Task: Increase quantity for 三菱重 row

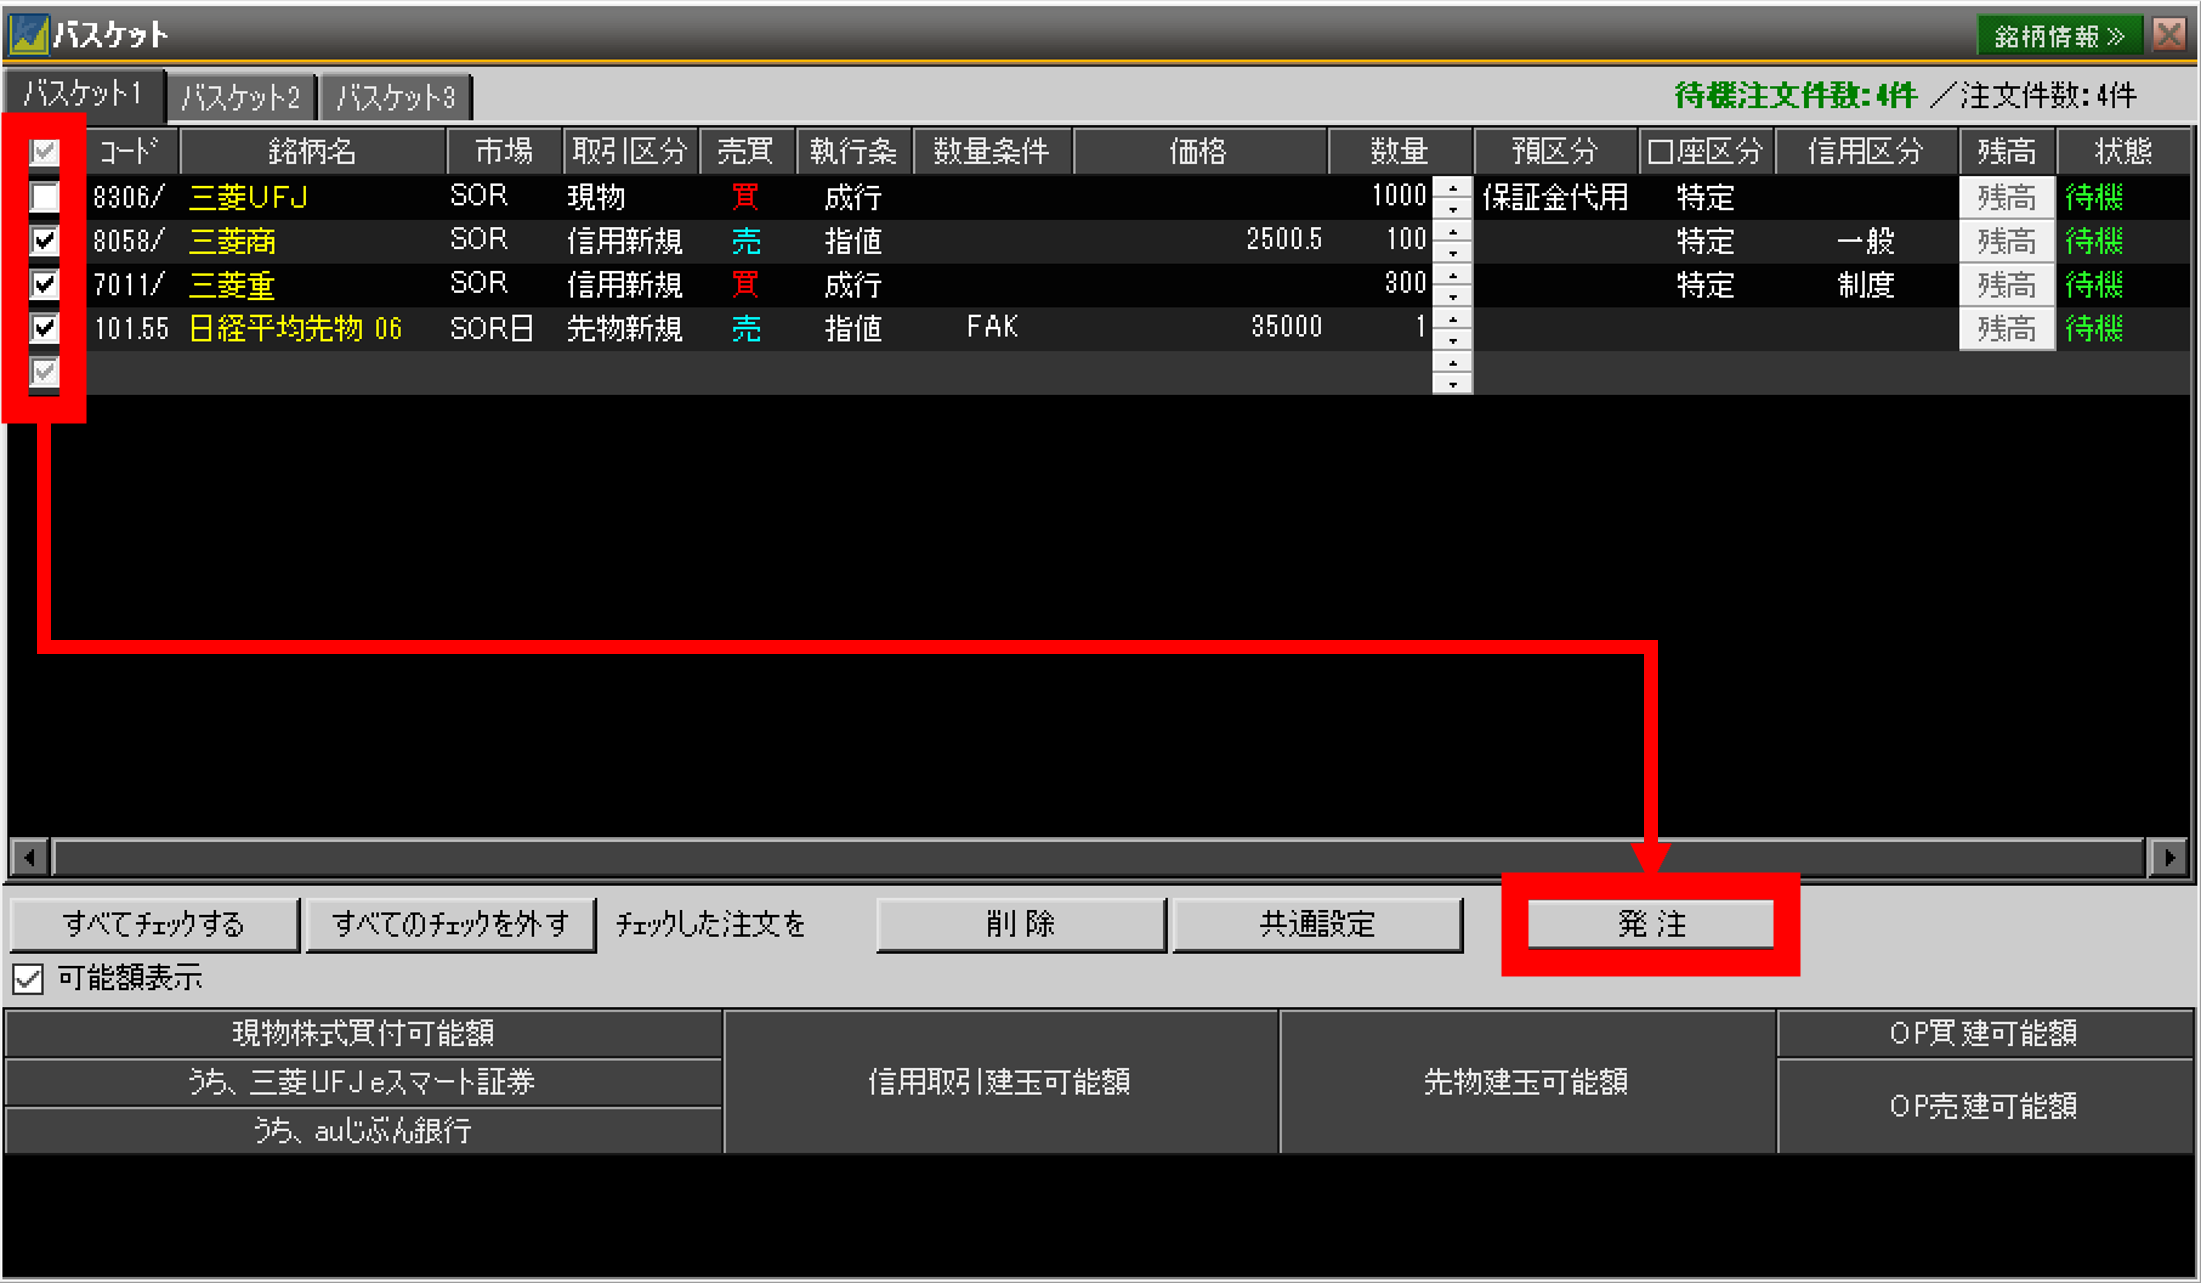Action: point(1452,274)
